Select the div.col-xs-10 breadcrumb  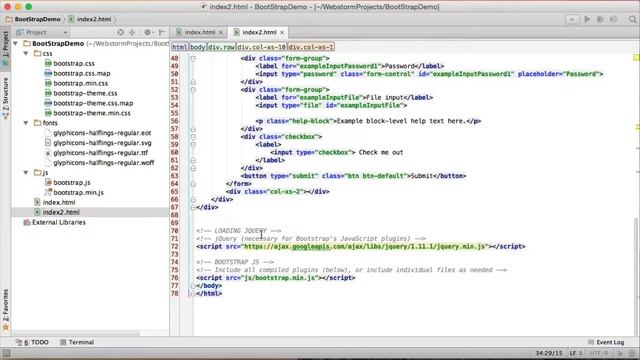point(261,47)
